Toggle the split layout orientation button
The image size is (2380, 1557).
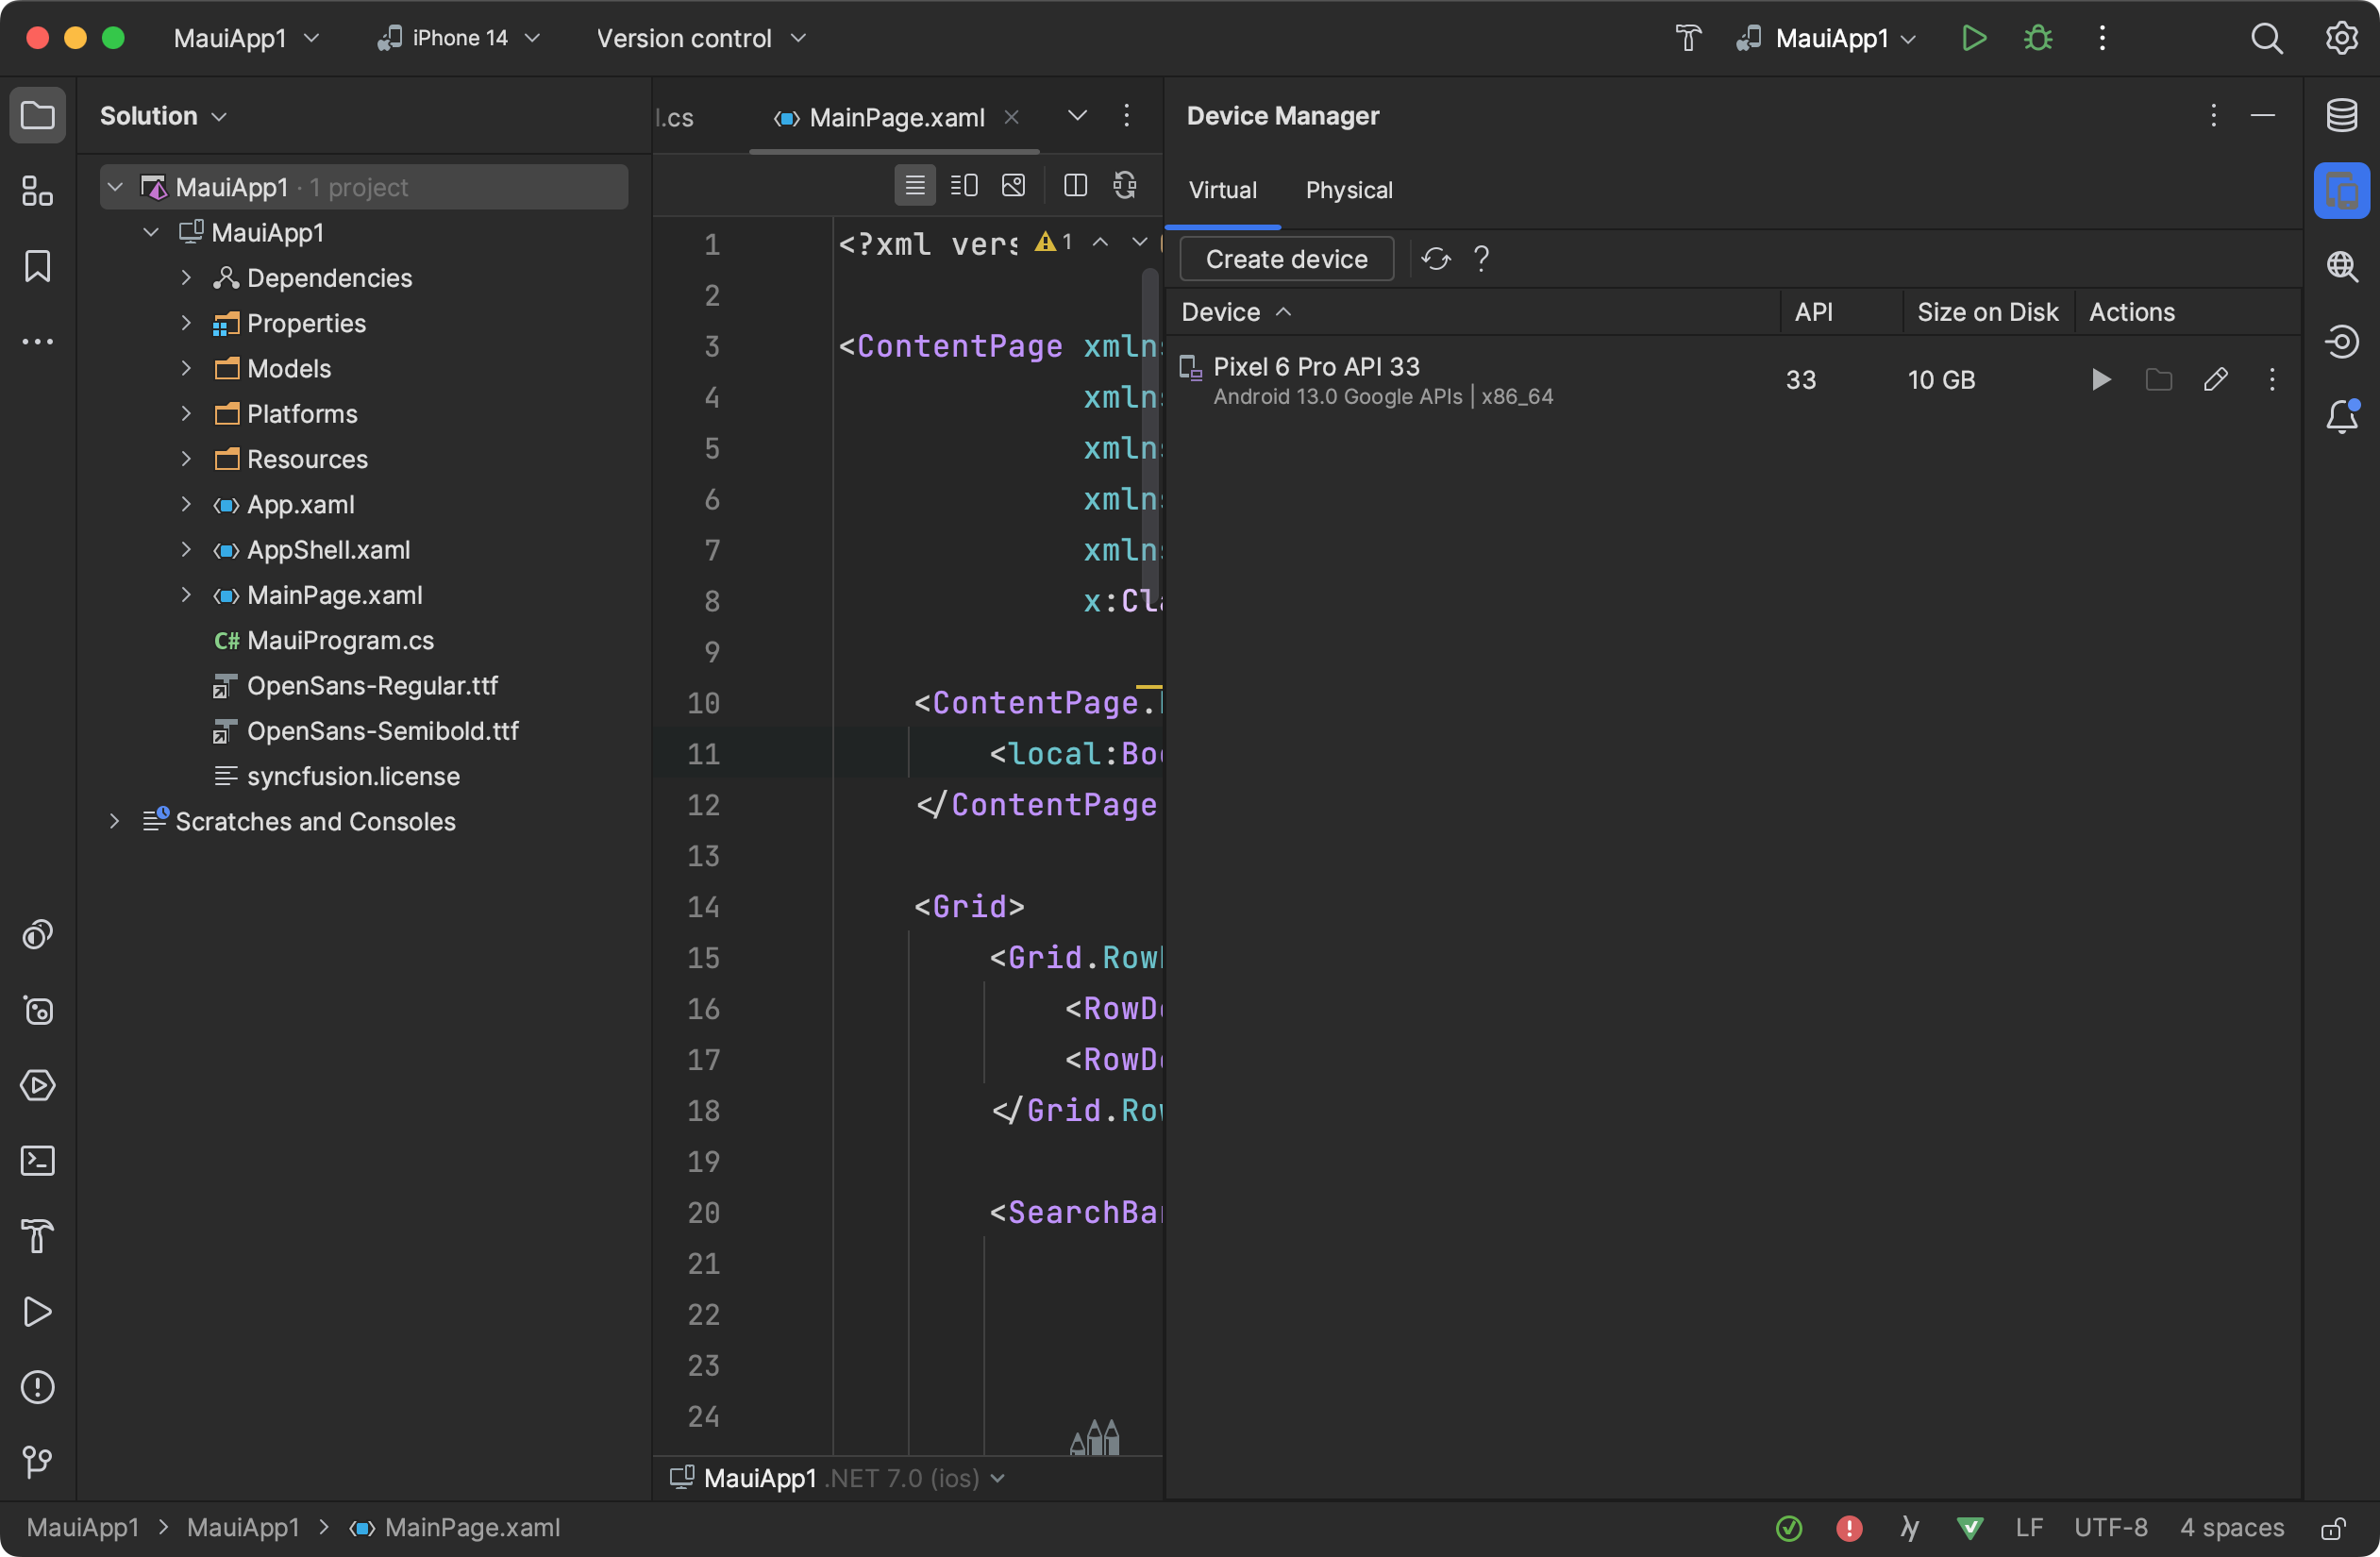[x=1075, y=185]
